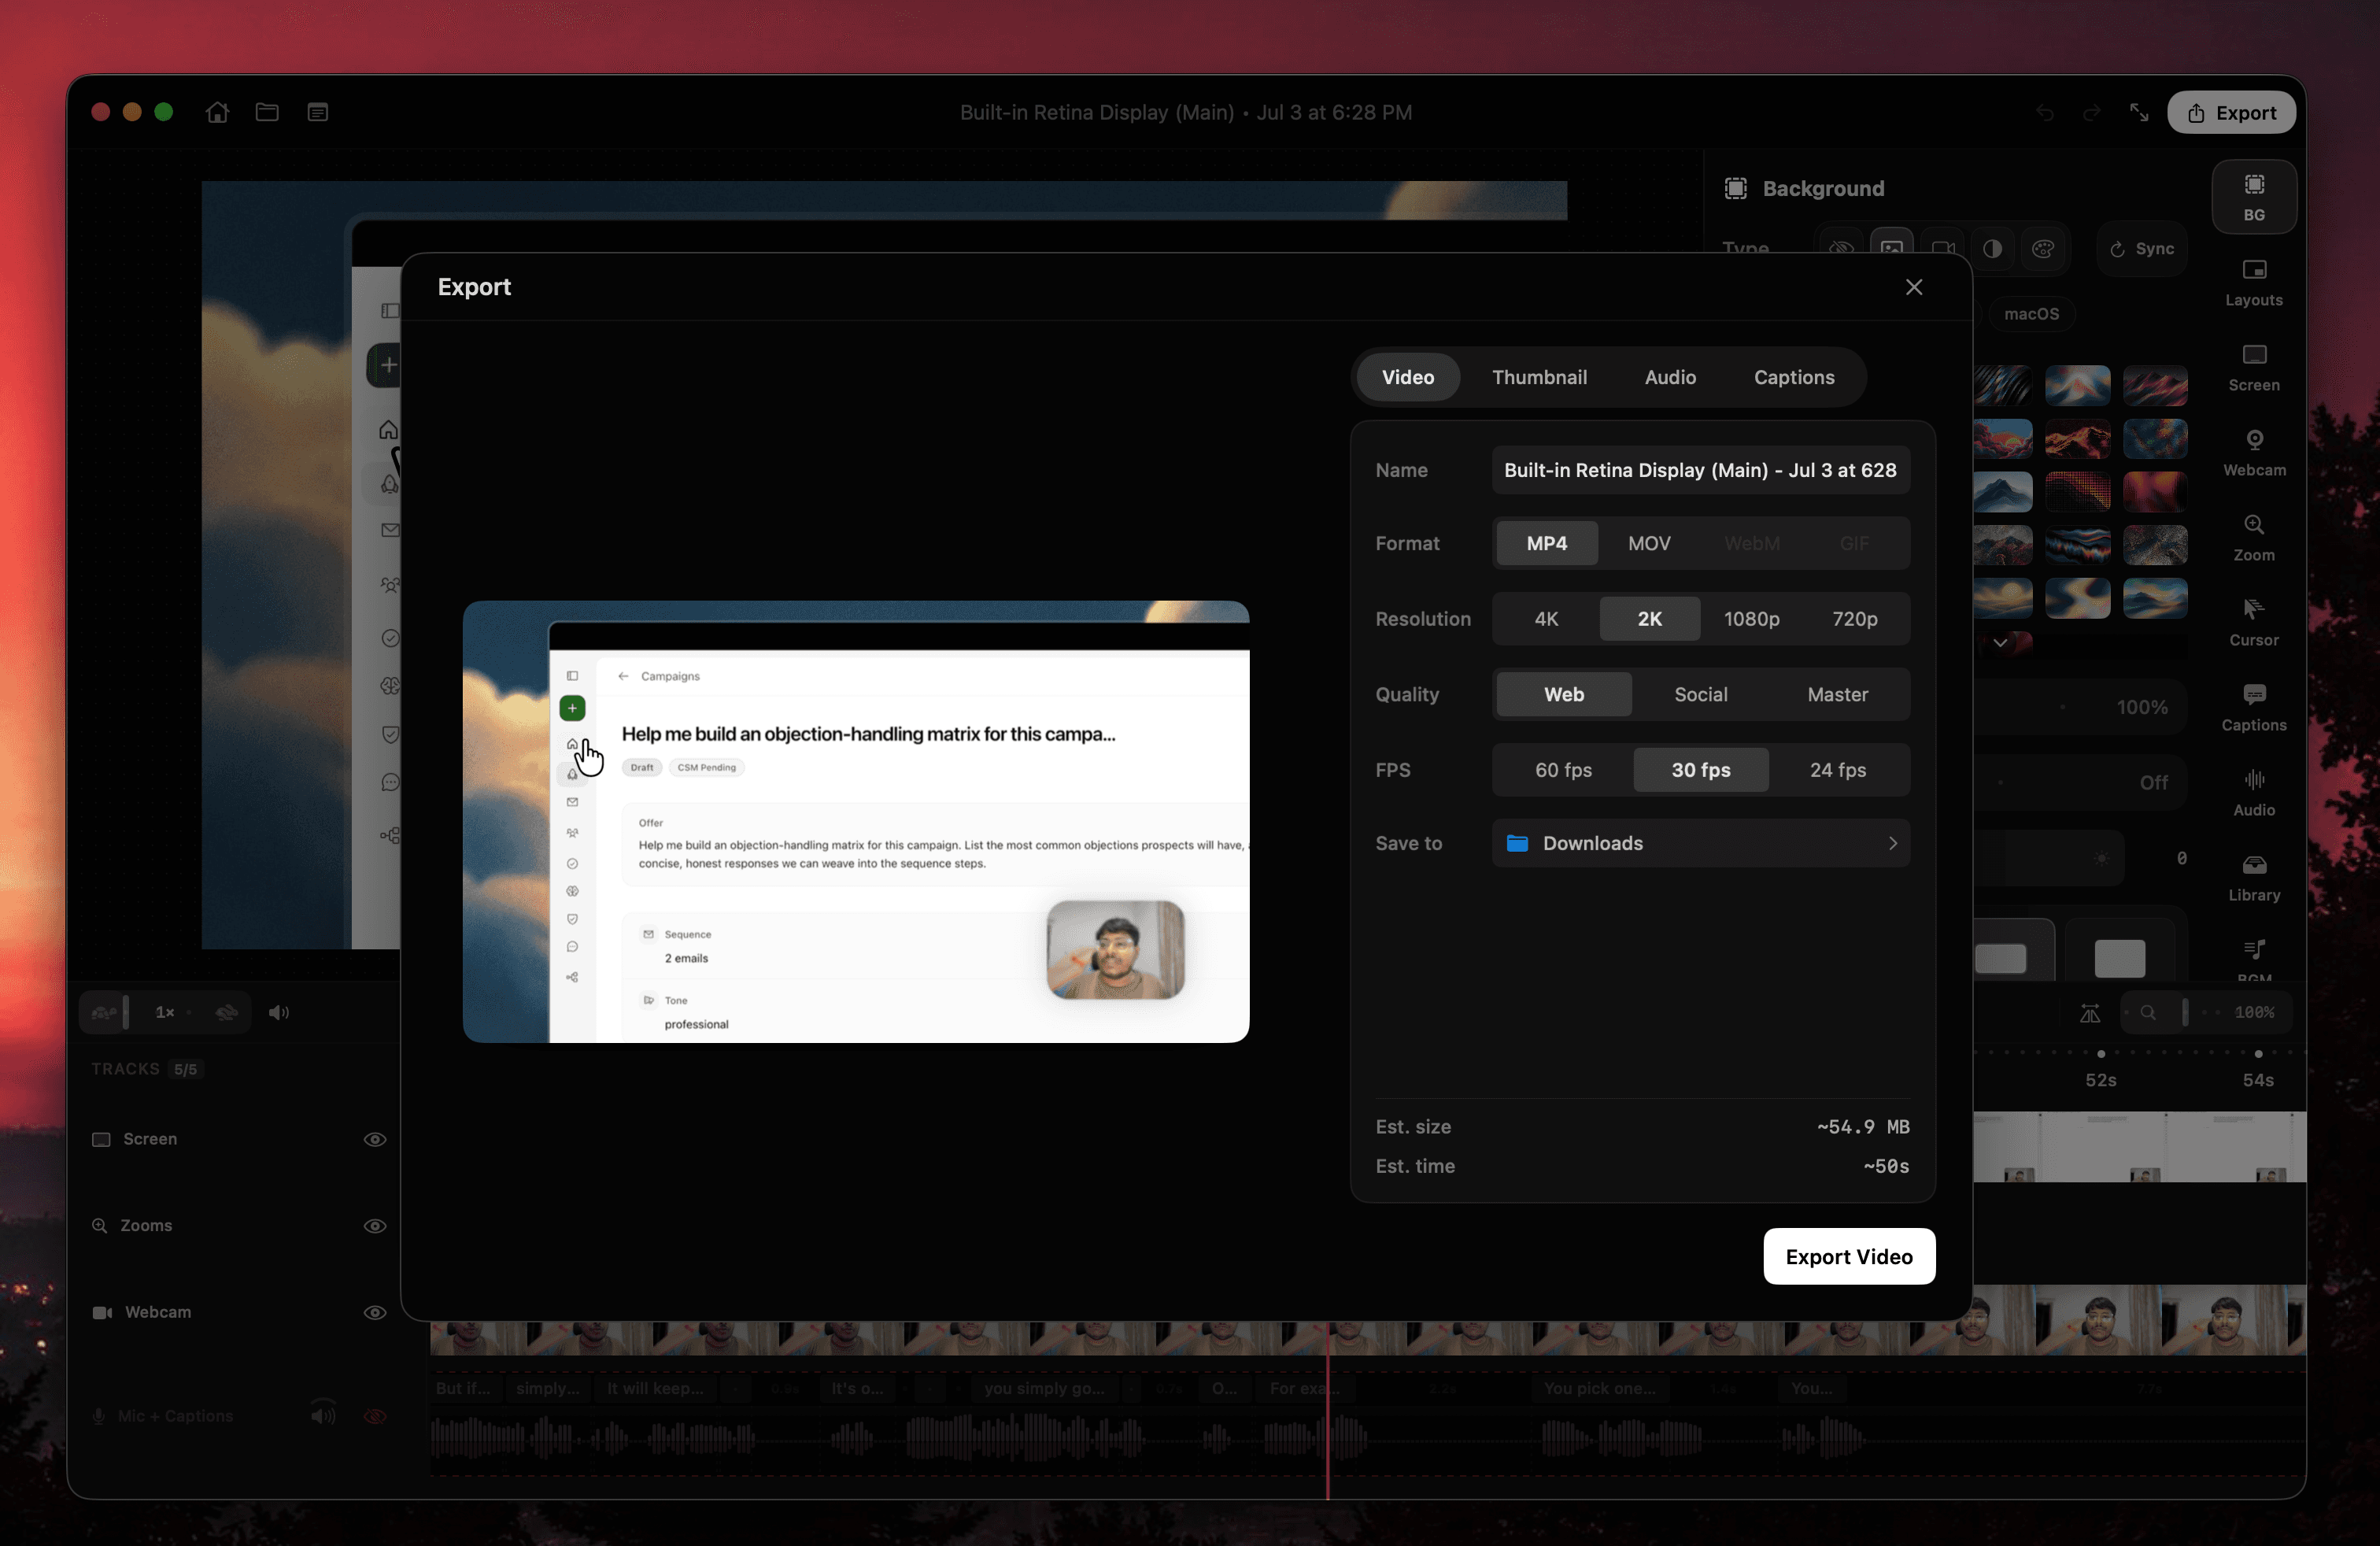Toggle visibility of the Zooms track
This screenshot has width=2380, height=1546.
[375, 1226]
